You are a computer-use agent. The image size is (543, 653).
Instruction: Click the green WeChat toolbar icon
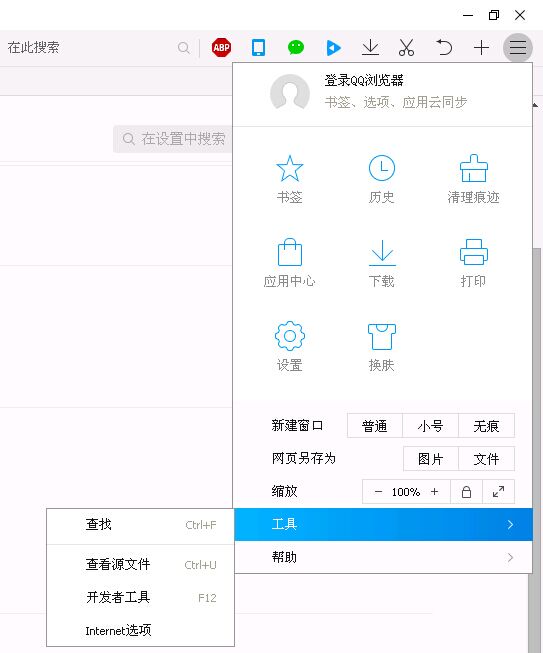coord(296,47)
